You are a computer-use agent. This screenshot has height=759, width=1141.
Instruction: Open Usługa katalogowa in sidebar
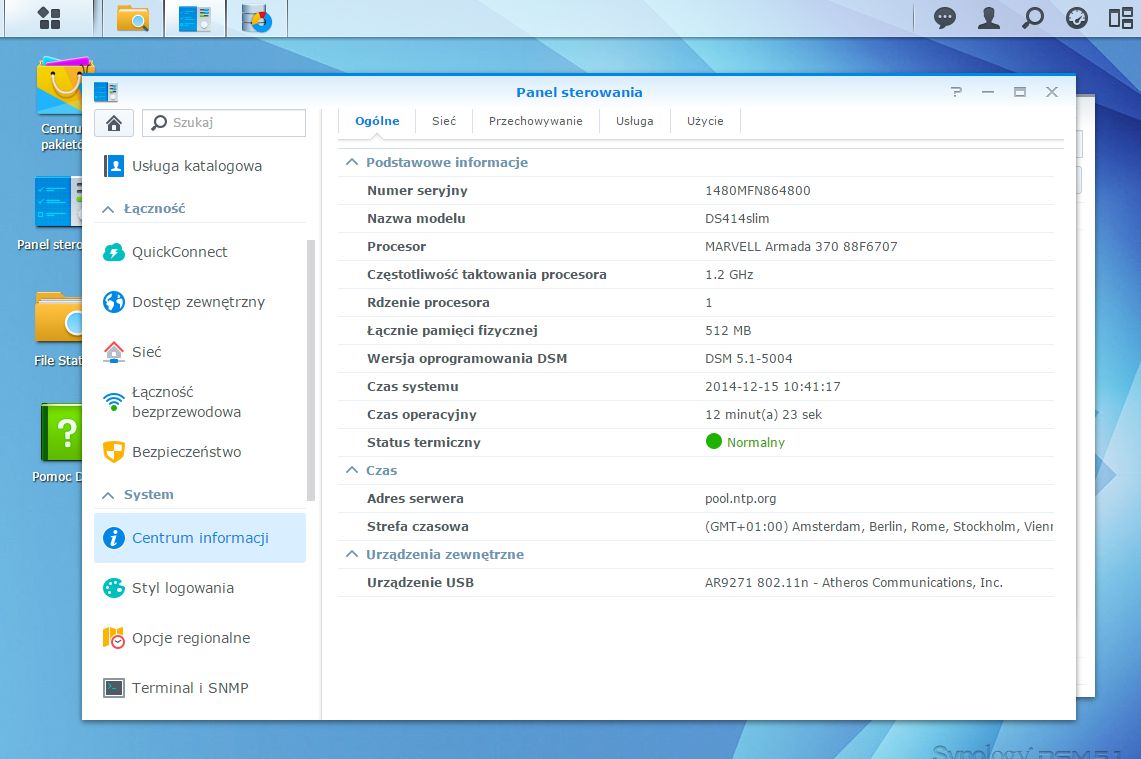point(196,166)
